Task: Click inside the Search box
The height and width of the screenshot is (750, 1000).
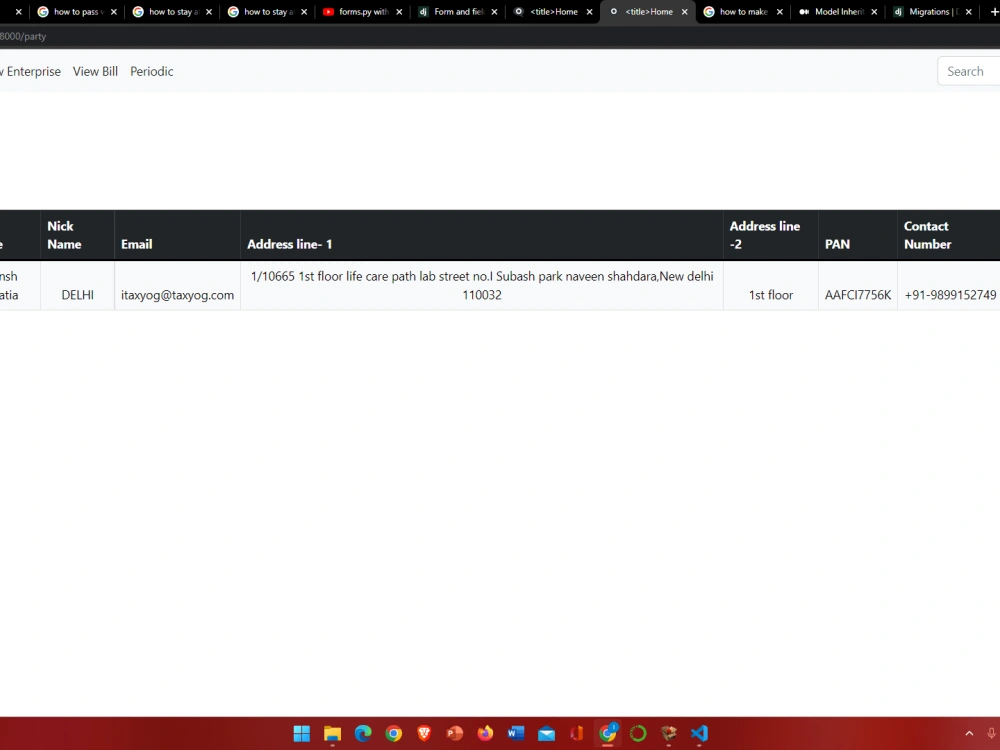Action: (x=966, y=71)
